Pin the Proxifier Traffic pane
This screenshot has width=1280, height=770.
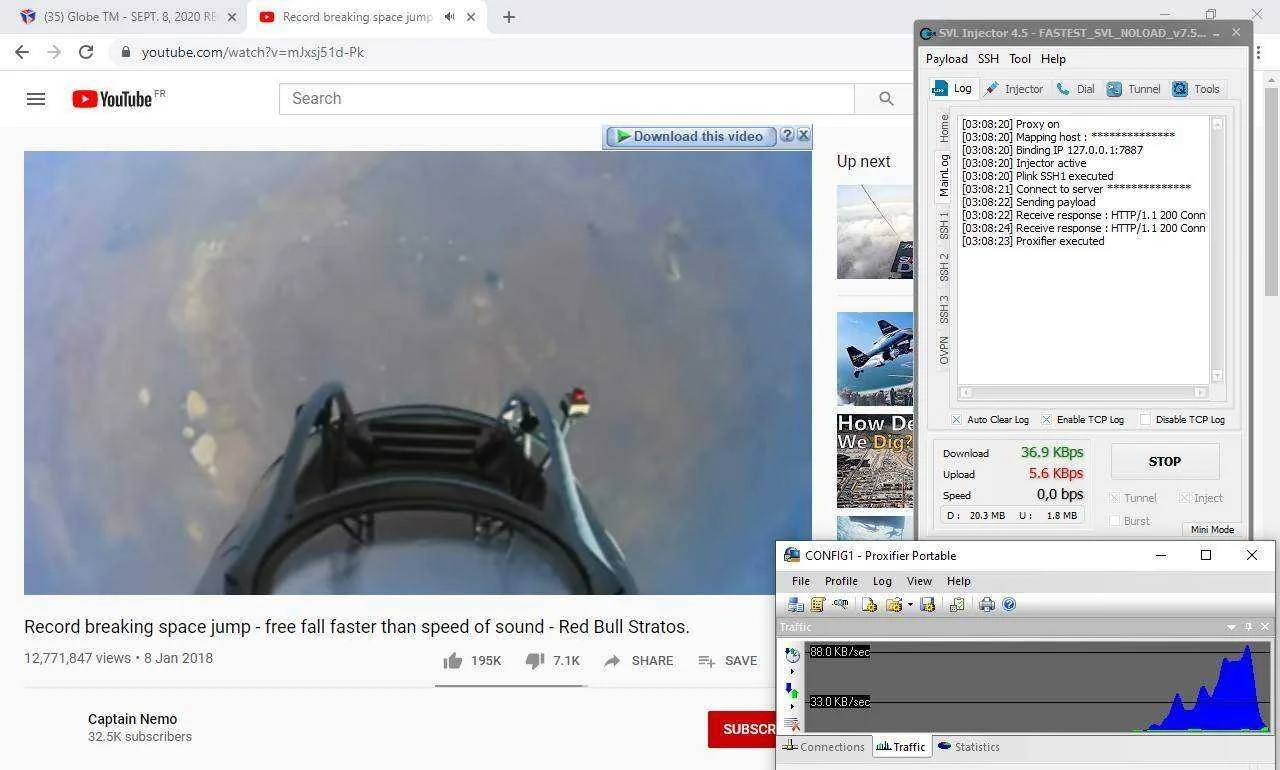(1249, 627)
